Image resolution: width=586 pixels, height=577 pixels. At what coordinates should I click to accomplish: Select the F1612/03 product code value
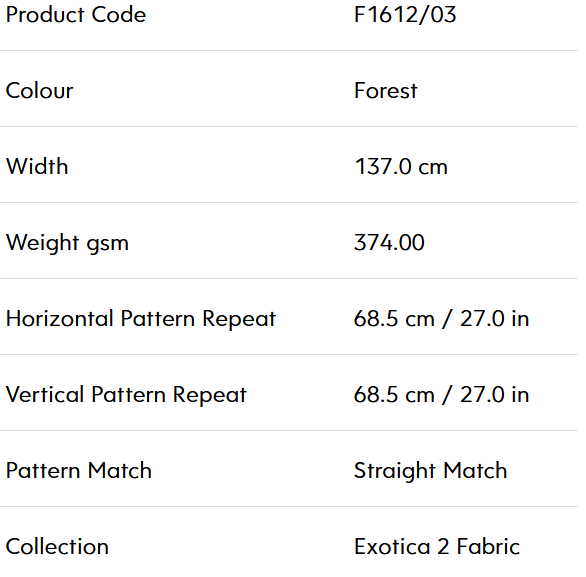coord(405,15)
